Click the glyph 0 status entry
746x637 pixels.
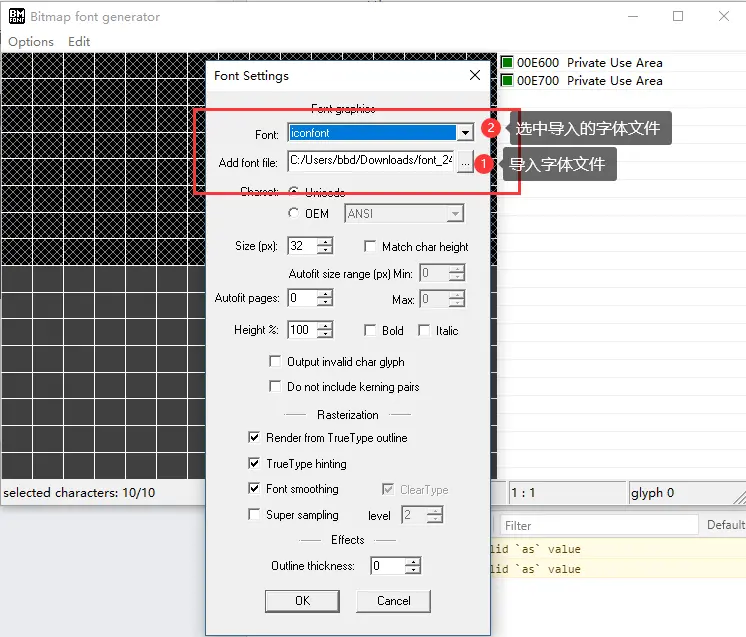point(652,493)
